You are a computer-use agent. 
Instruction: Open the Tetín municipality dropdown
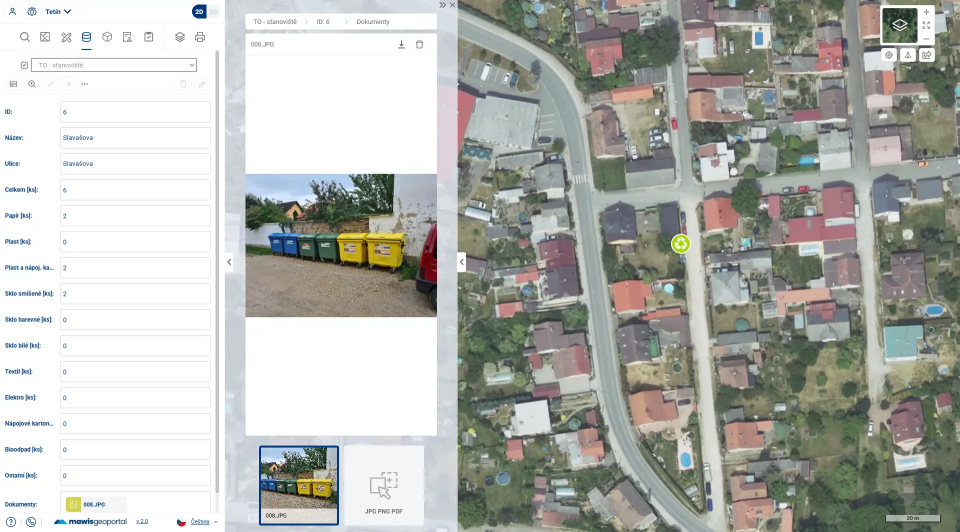coord(59,12)
